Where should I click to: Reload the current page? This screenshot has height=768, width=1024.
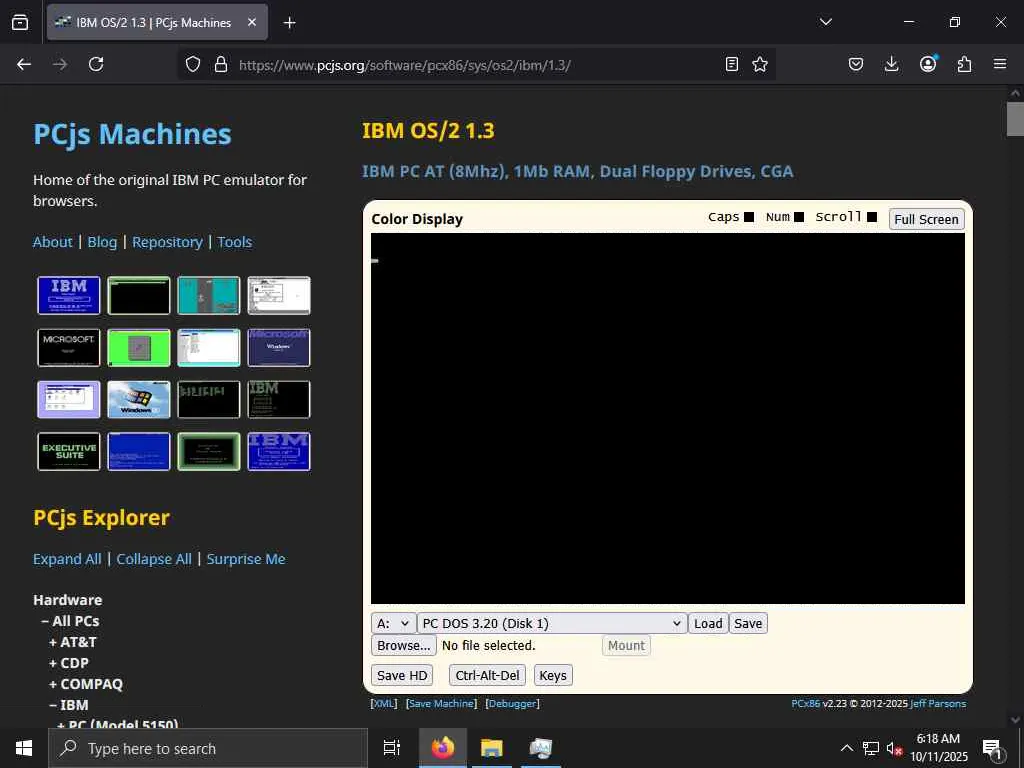pos(96,64)
